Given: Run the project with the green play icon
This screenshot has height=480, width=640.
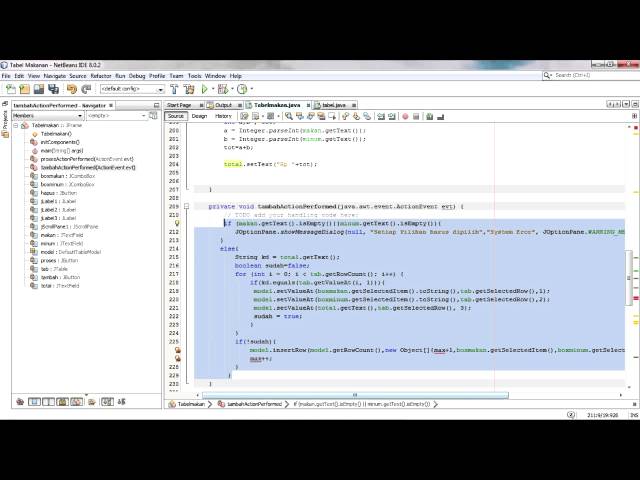Looking at the screenshot, I should 204,89.
